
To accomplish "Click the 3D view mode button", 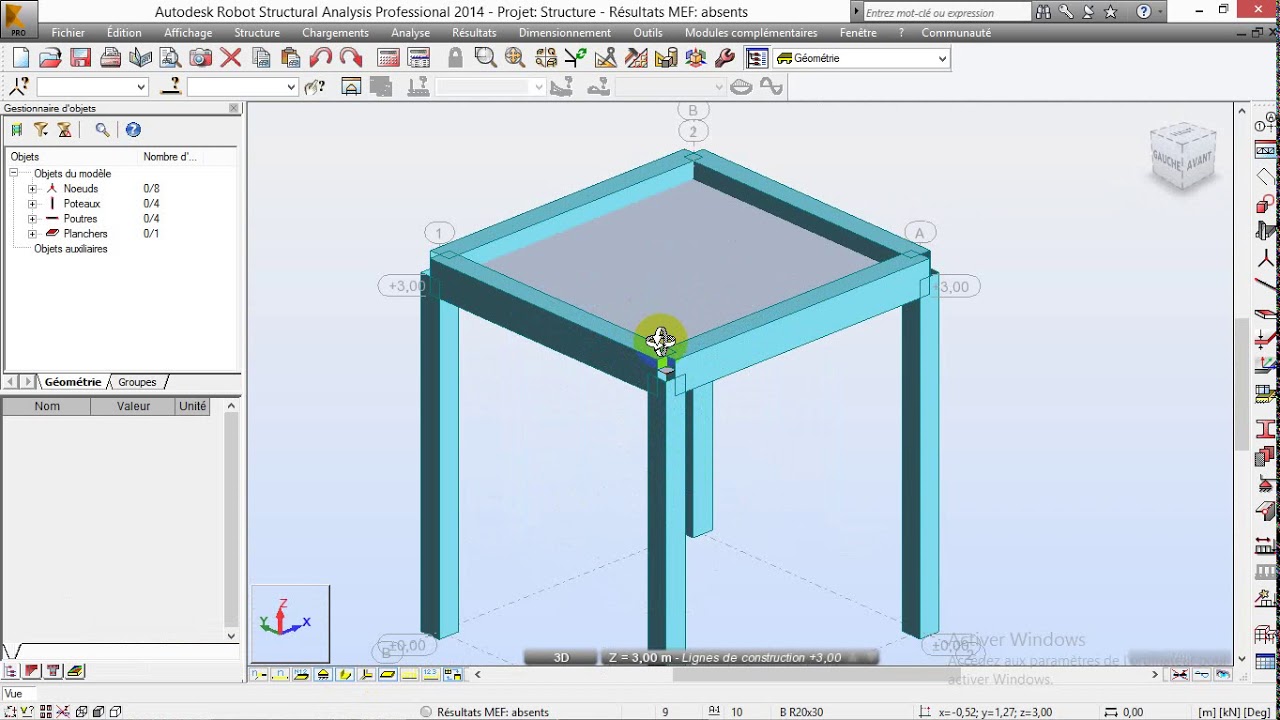I will (561, 657).
